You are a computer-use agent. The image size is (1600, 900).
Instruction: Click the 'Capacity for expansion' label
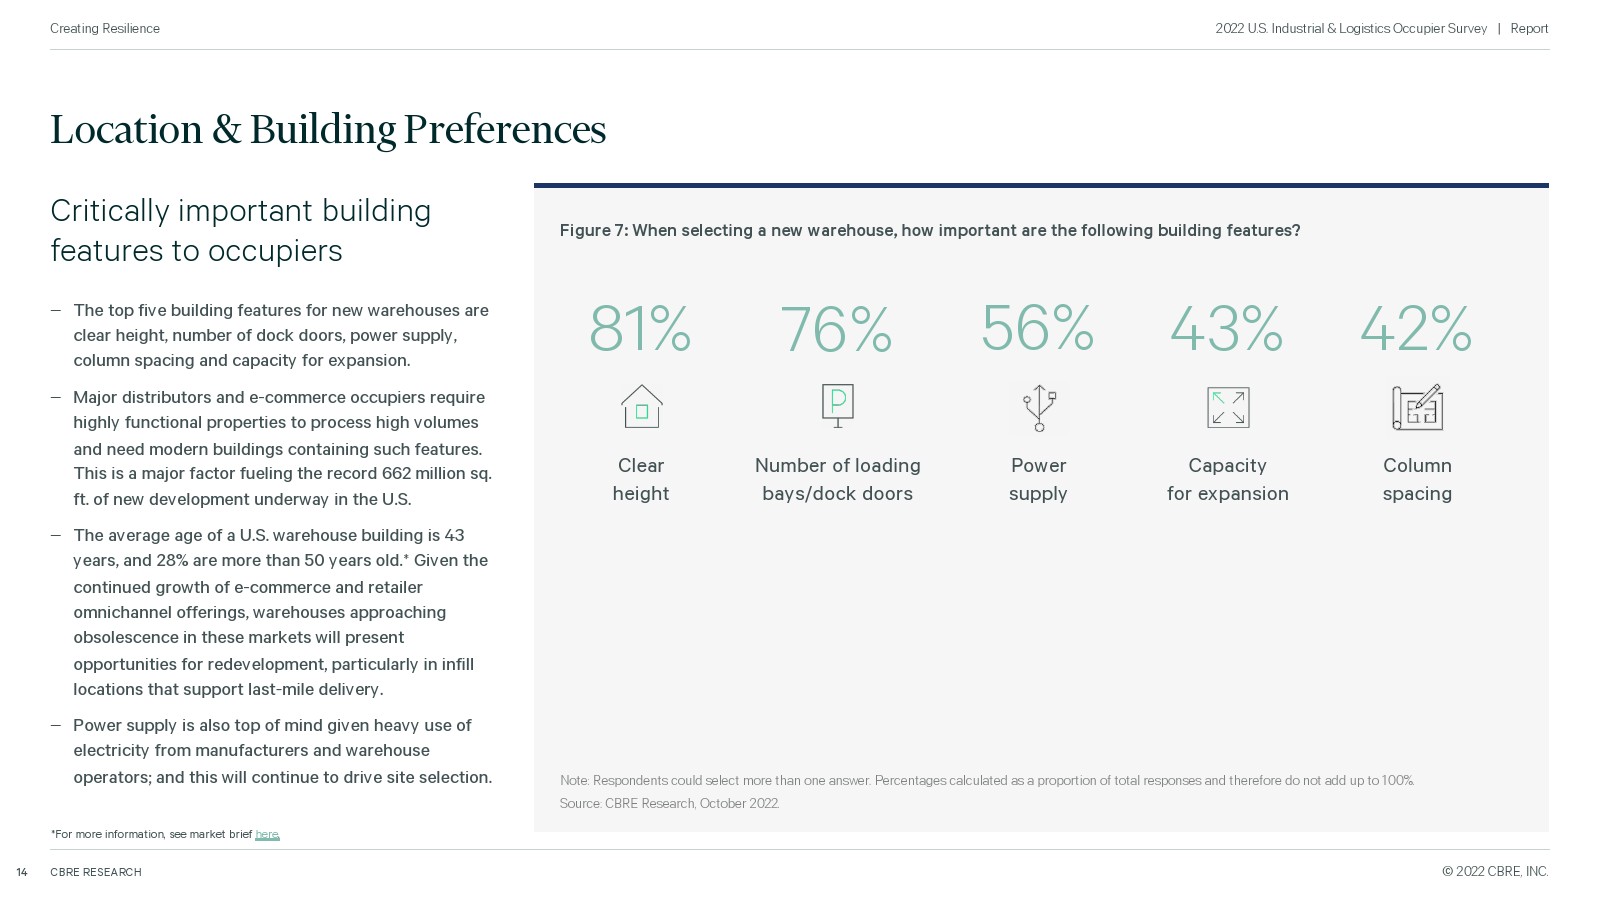coord(1228,479)
